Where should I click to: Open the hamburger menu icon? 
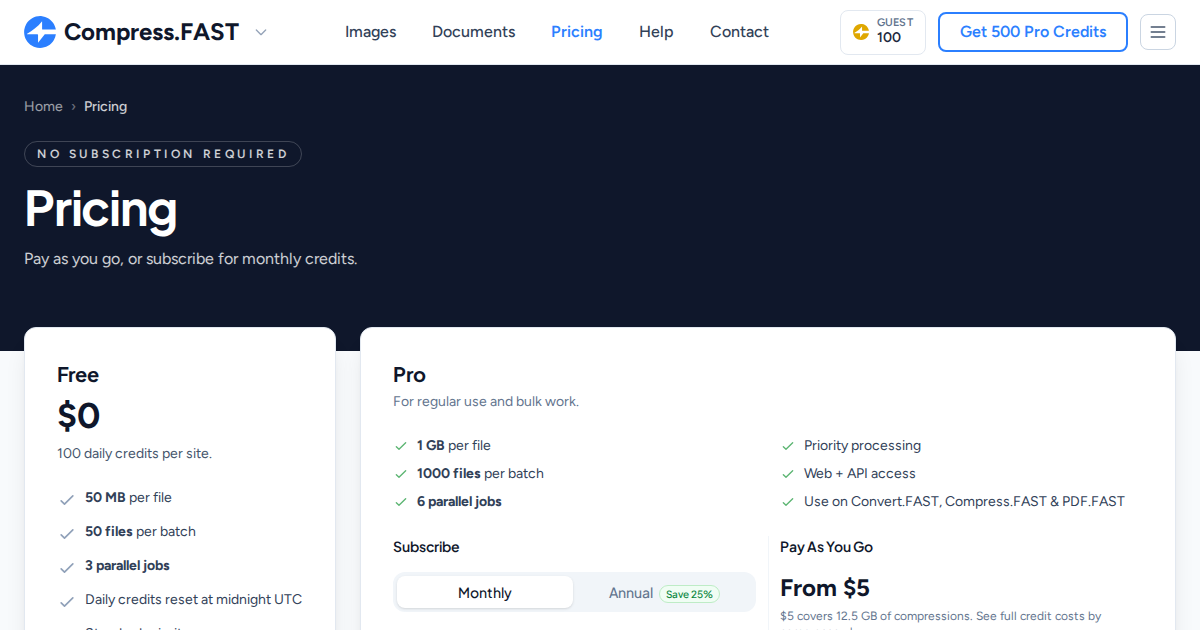tap(1158, 32)
